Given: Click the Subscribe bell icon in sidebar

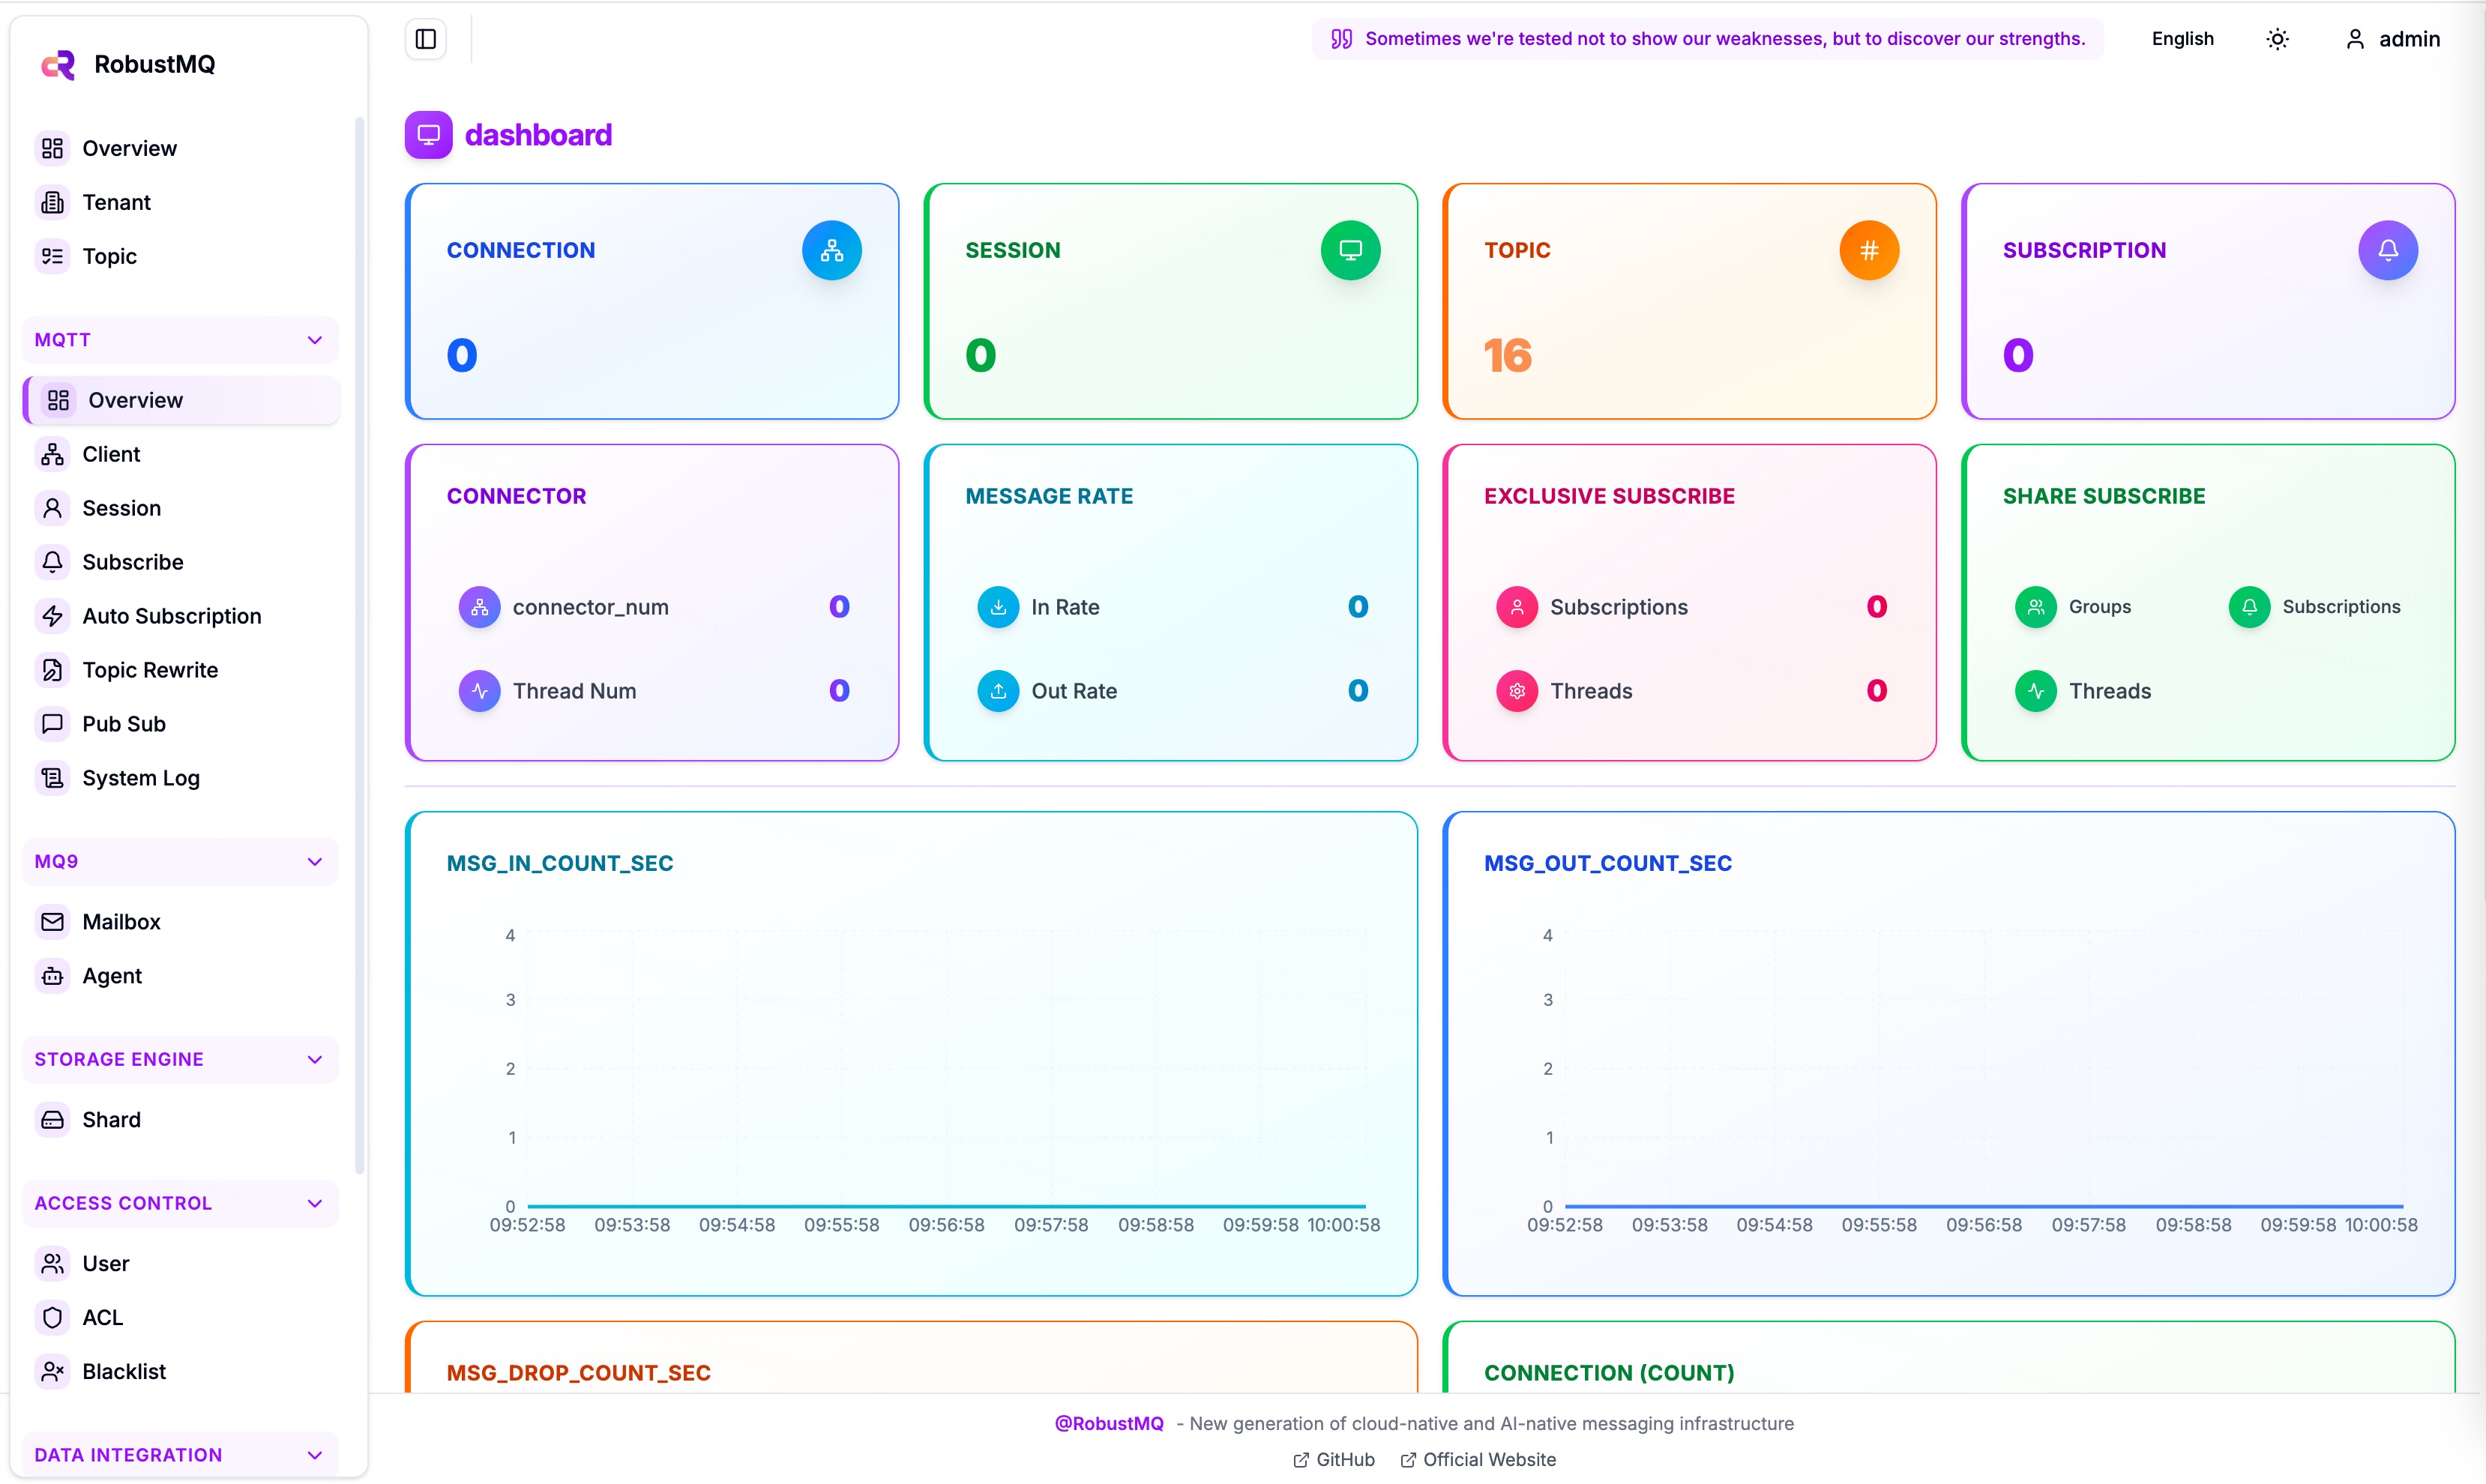Looking at the screenshot, I should 53,562.
